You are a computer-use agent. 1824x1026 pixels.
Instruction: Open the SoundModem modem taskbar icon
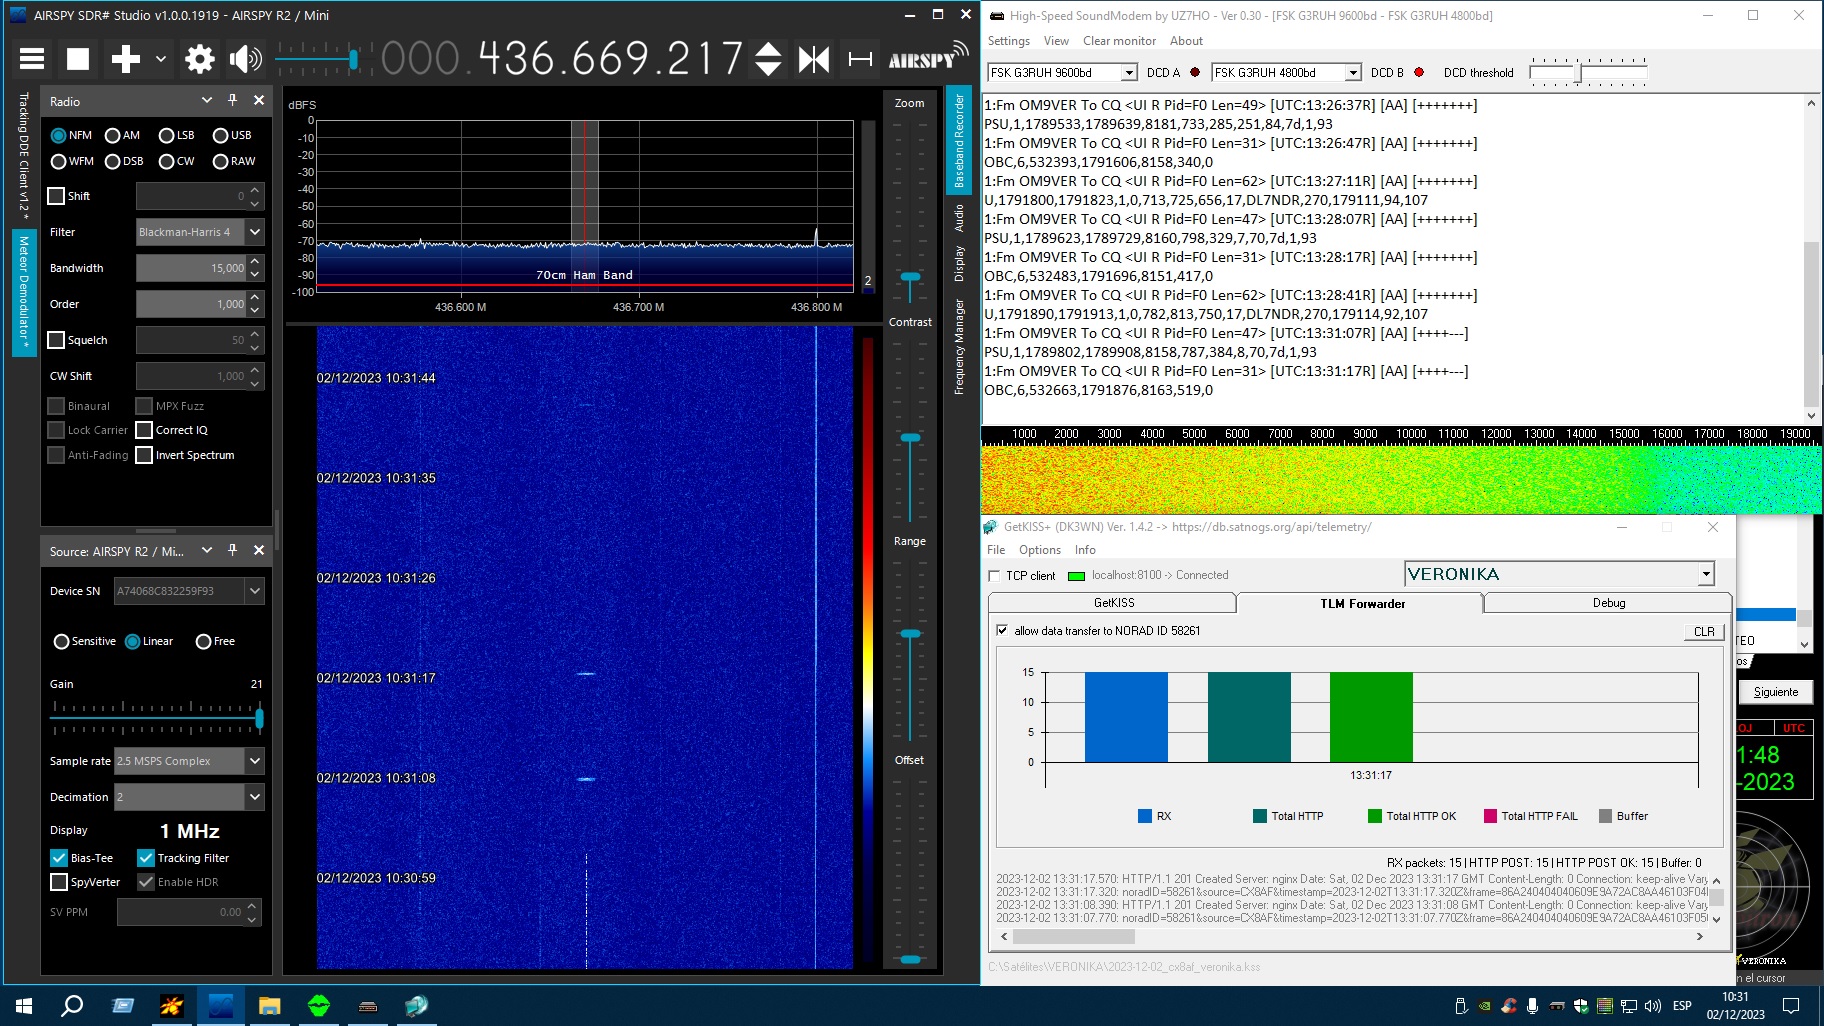[x=367, y=1006]
